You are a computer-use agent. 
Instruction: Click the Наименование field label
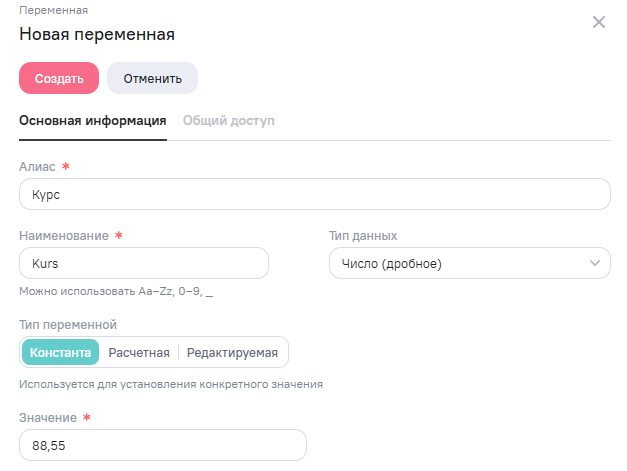pos(65,235)
